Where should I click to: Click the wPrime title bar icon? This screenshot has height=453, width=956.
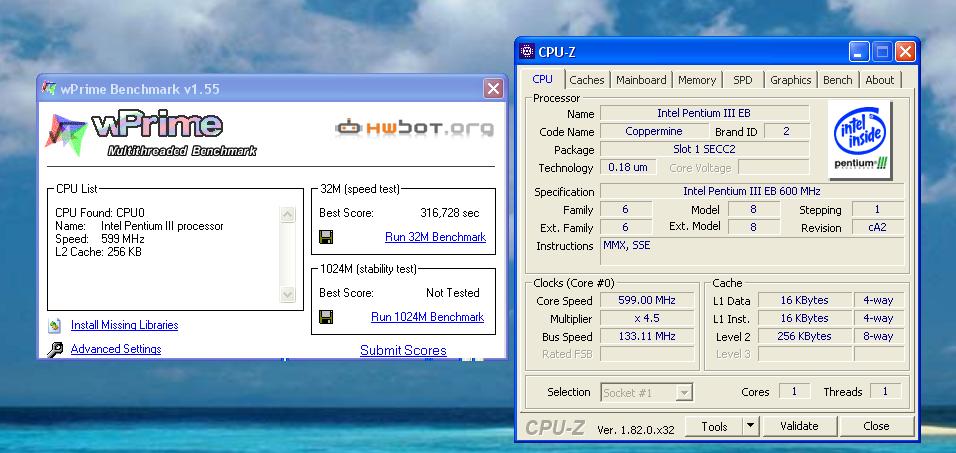click(x=49, y=88)
